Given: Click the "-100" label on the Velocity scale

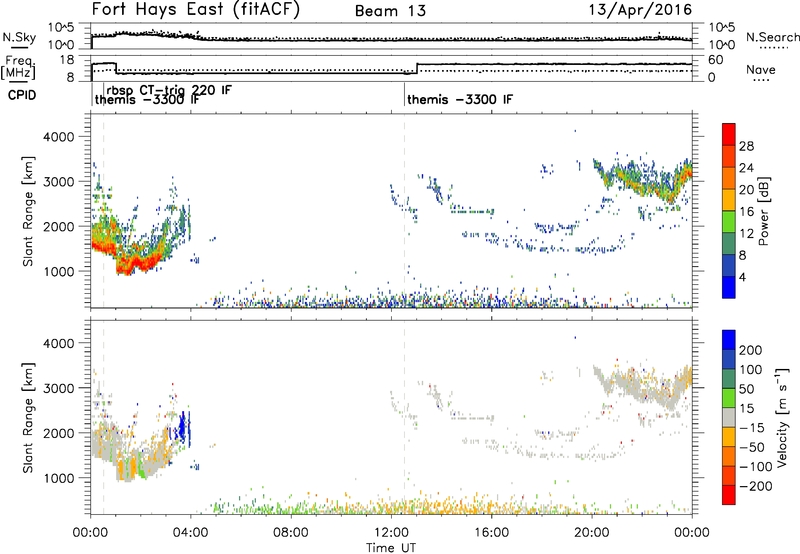Looking at the screenshot, I should coord(756,466).
